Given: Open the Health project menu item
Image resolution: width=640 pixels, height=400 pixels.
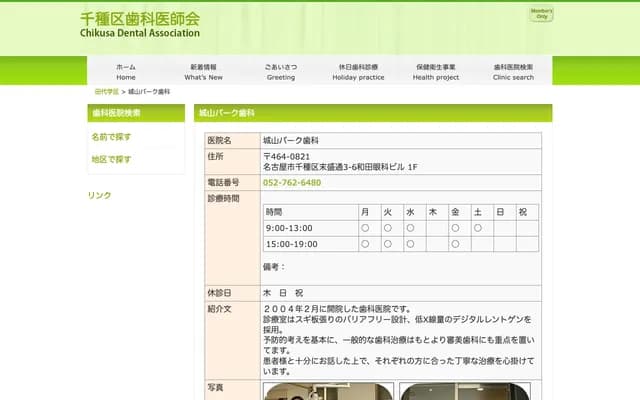Looking at the screenshot, I should [x=436, y=72].
